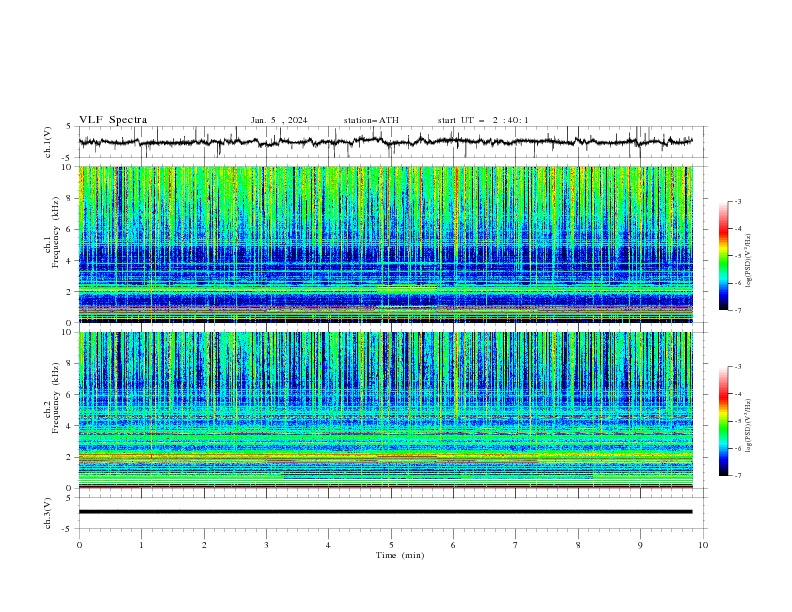Click the ch.1 spectrogram's color scale bar
Viewport: 792px width, 612px height.
[x=723, y=255]
